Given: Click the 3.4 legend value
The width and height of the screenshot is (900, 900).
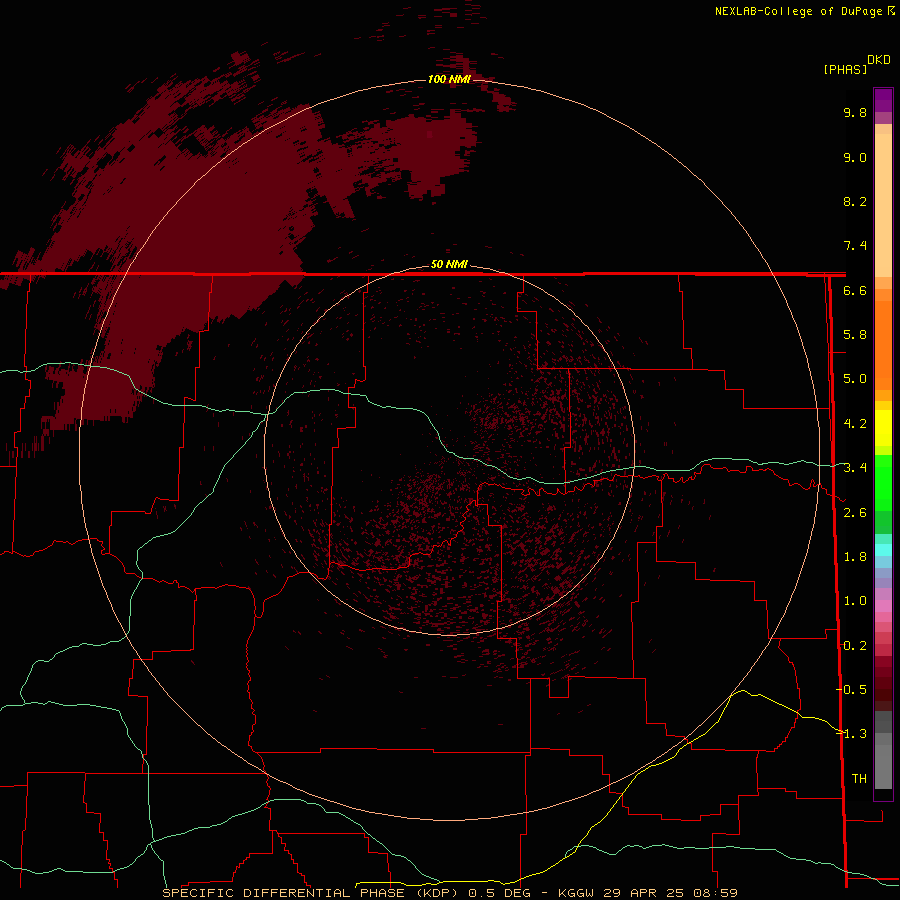Looking at the screenshot, I should pyautogui.click(x=855, y=468).
